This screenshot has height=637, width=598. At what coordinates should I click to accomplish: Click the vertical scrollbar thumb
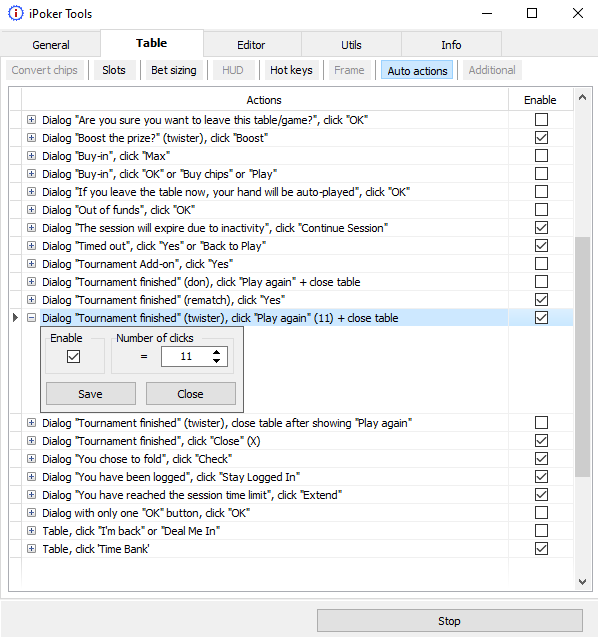[582, 357]
